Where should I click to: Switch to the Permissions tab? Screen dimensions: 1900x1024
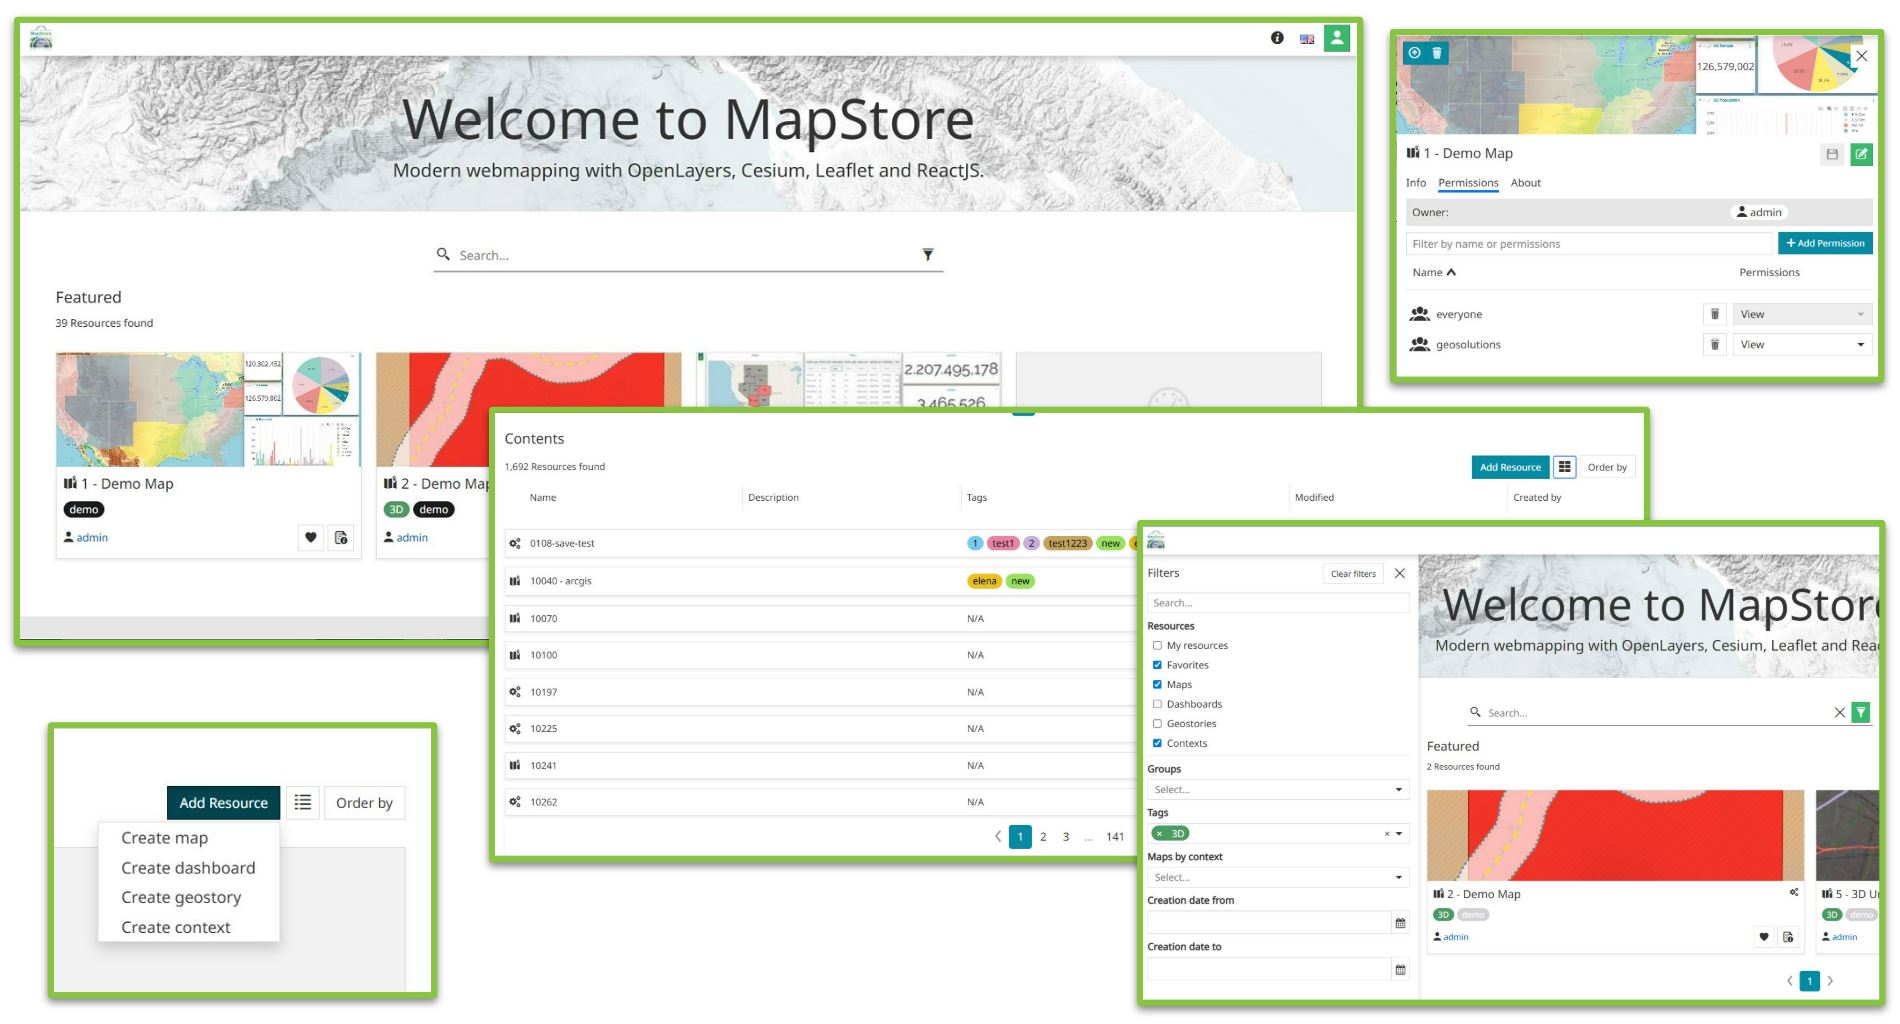[1467, 183]
